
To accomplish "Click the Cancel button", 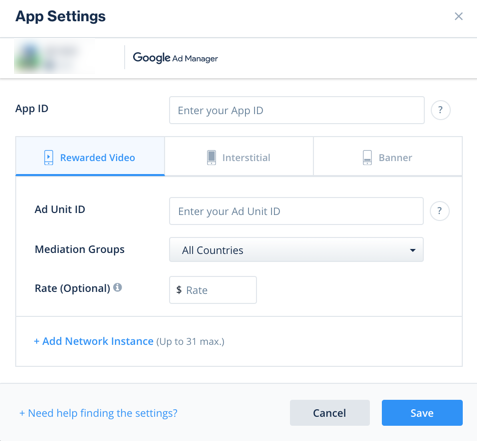I will [x=330, y=413].
